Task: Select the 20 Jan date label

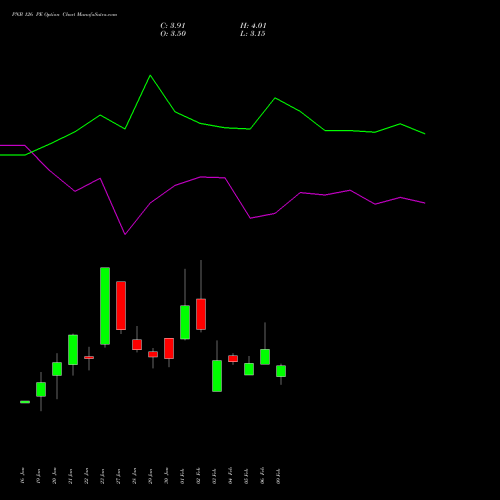Action: click(54, 476)
